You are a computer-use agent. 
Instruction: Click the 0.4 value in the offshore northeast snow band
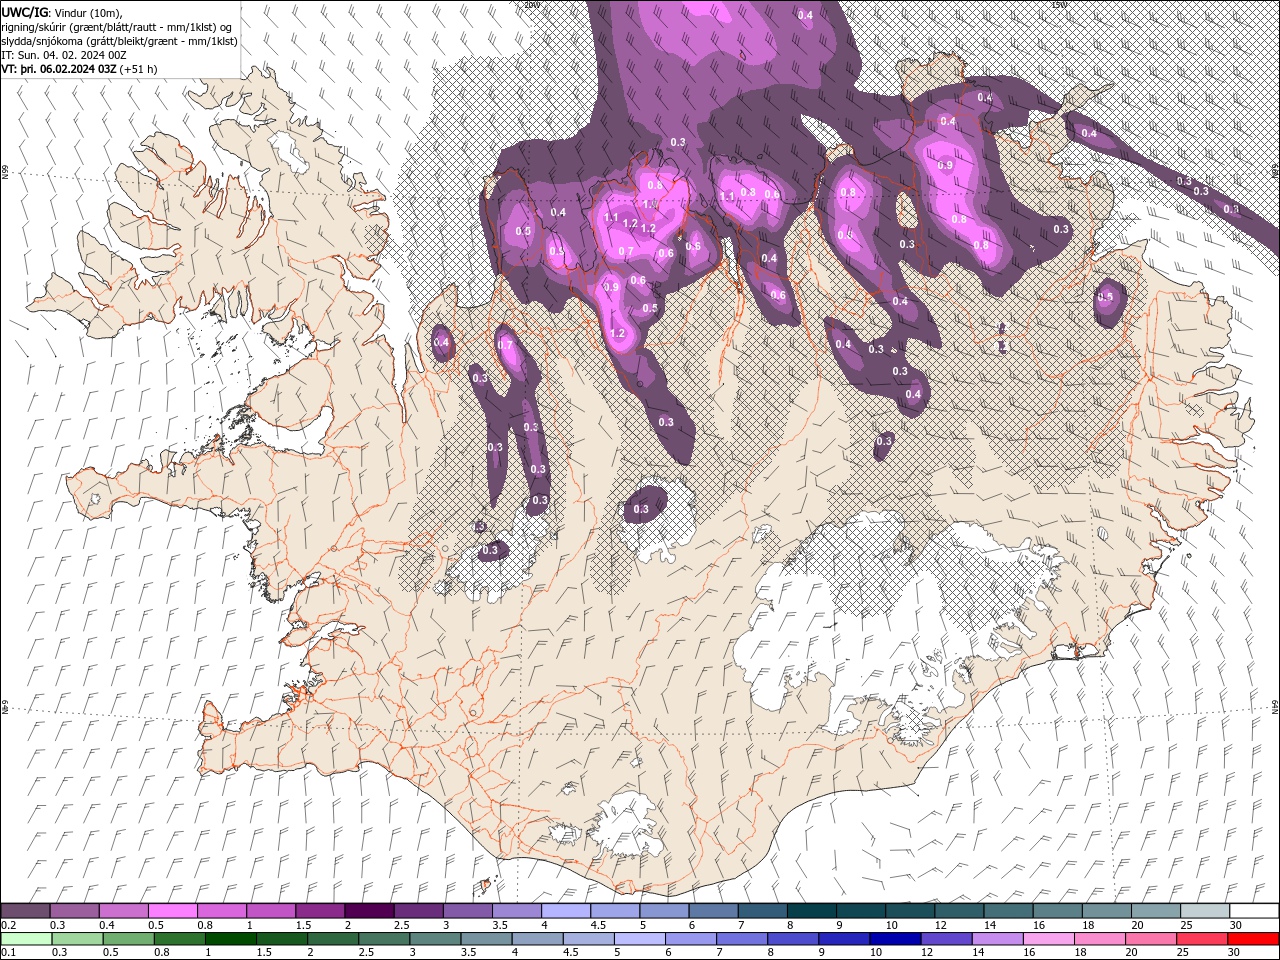tap(1089, 133)
